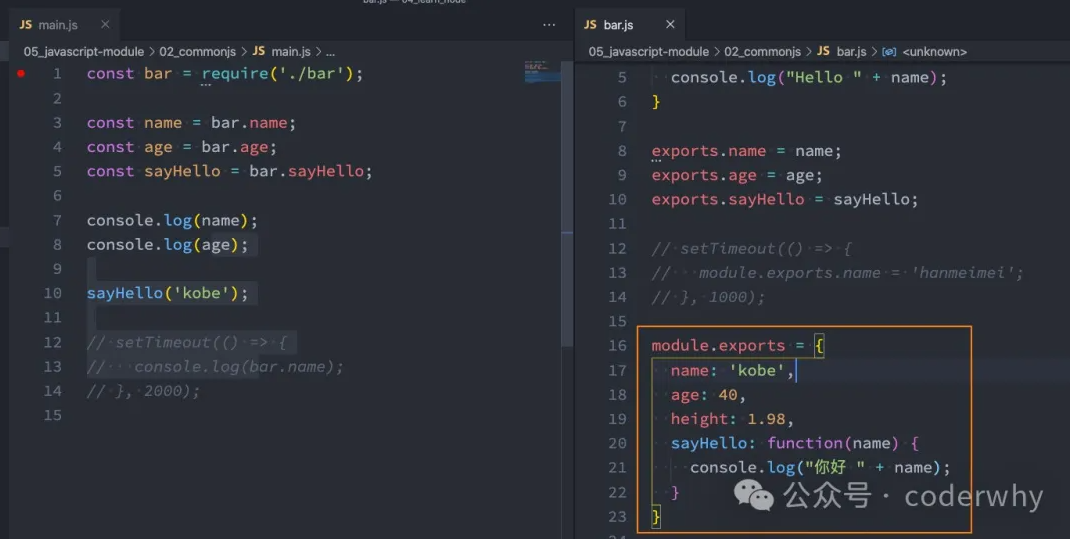Click 'bar.name' on main.js line 3
Viewport: 1070px width, 539px height.
click(248, 123)
